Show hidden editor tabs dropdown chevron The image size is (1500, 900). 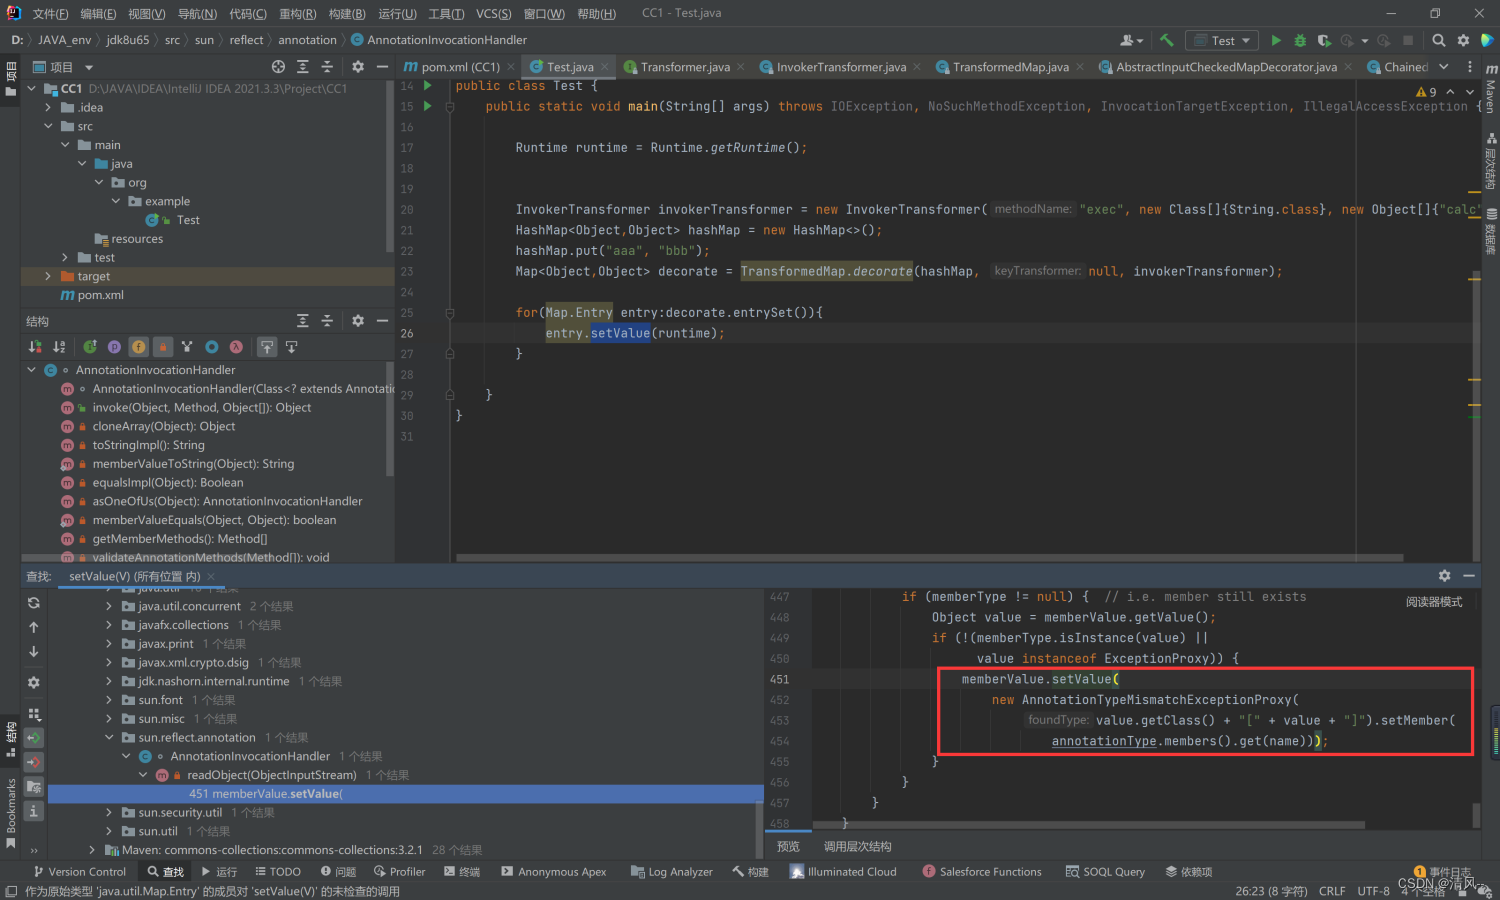click(x=1443, y=67)
